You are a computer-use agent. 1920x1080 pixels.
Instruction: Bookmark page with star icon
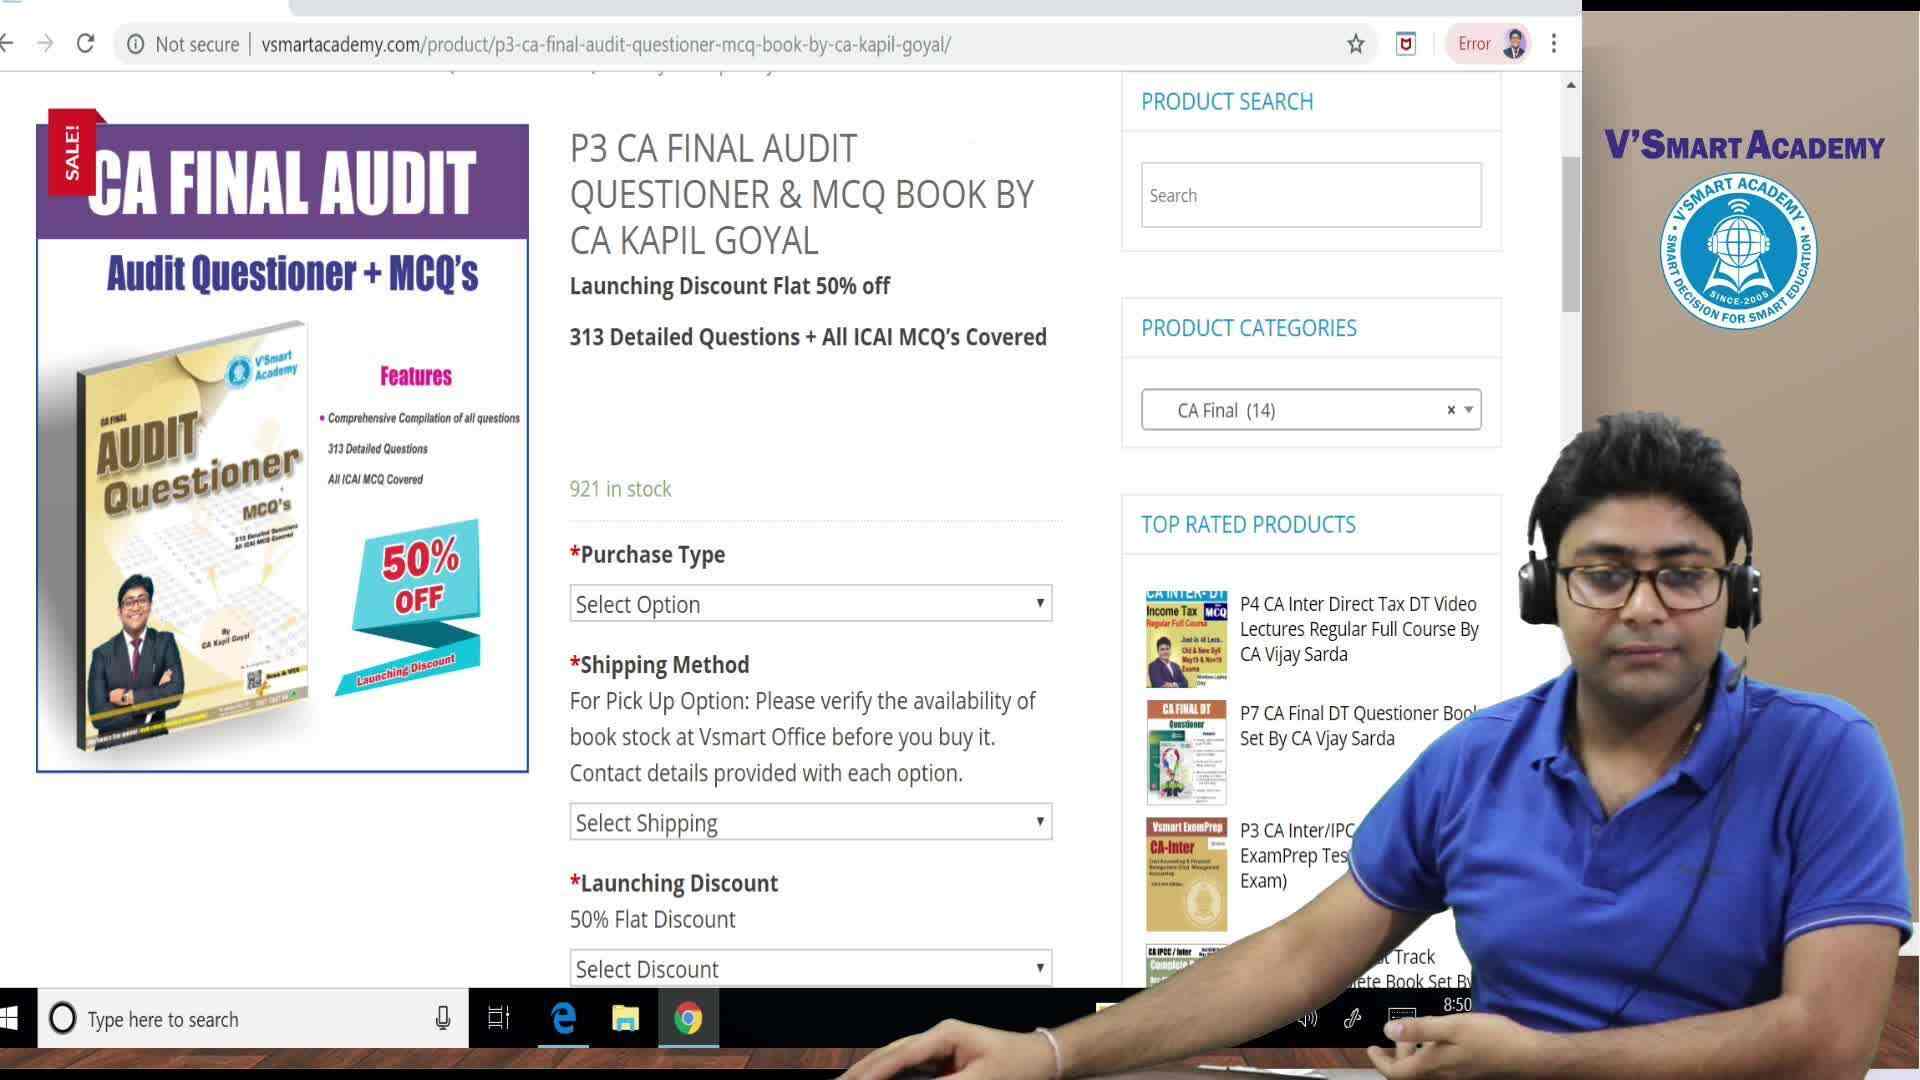click(1355, 44)
